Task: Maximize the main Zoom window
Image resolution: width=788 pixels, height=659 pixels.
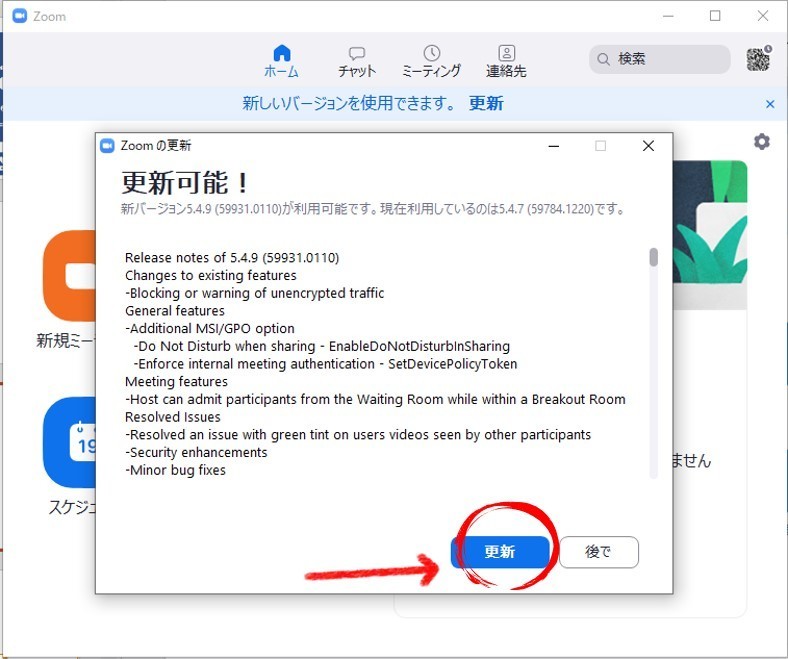Action: click(x=715, y=16)
